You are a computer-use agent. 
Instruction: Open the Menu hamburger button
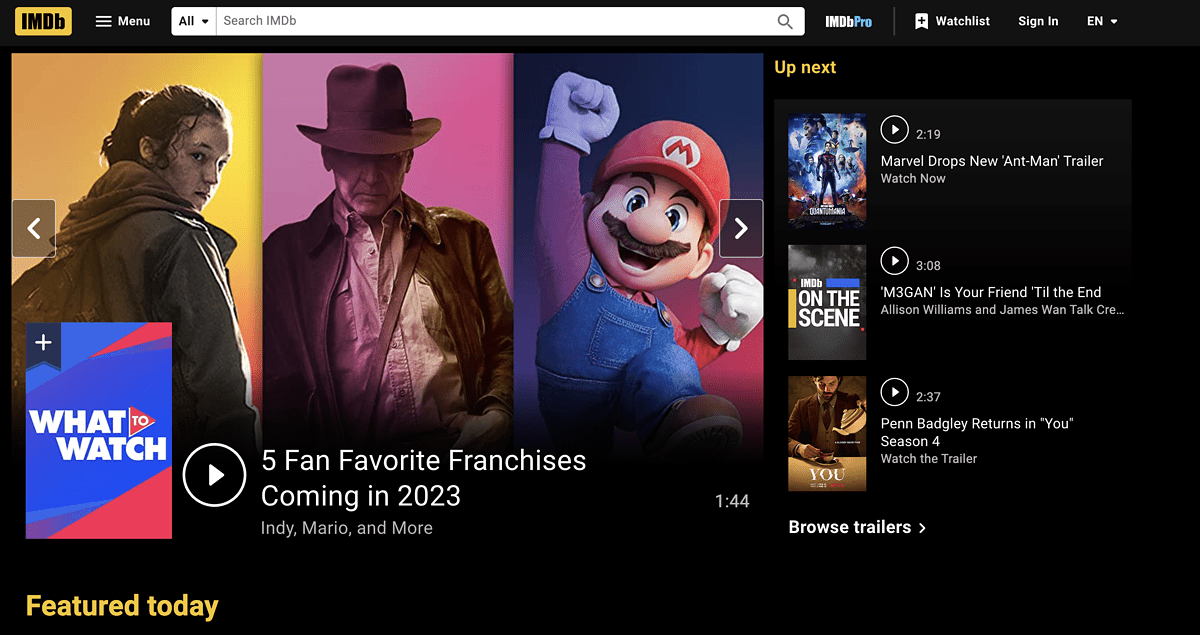[x=123, y=21]
